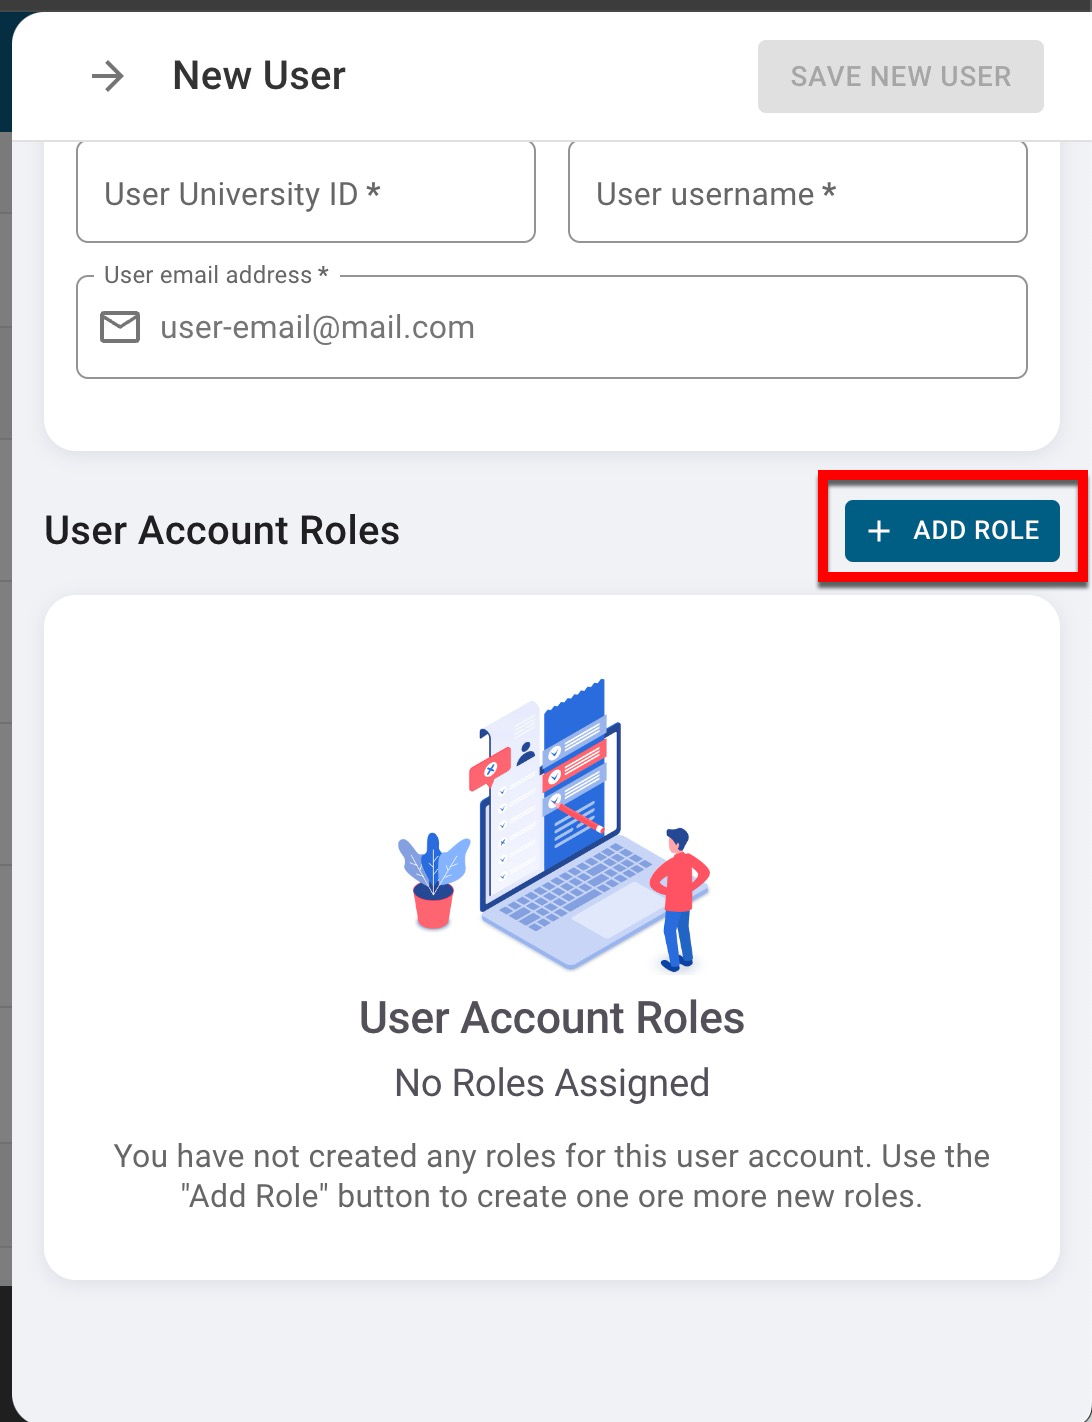Click the User Account Roles section heading
Viewport: 1092px width, 1422px height.
[222, 531]
